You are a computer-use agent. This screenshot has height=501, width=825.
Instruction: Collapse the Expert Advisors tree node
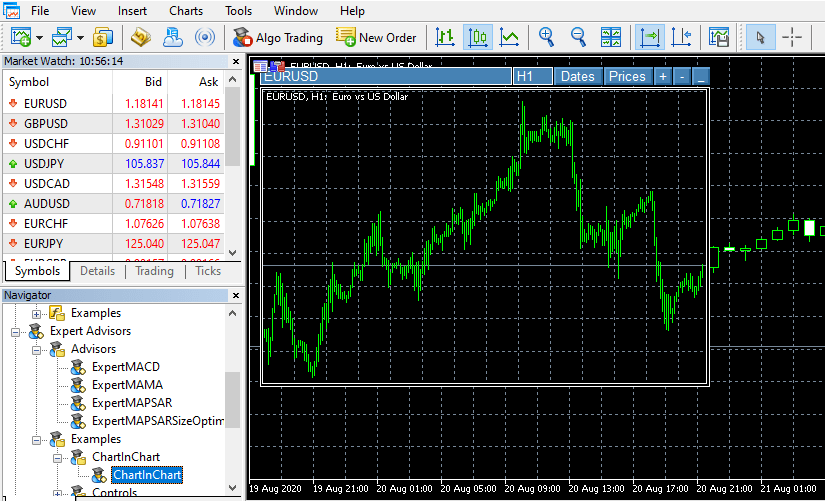(x=15, y=331)
